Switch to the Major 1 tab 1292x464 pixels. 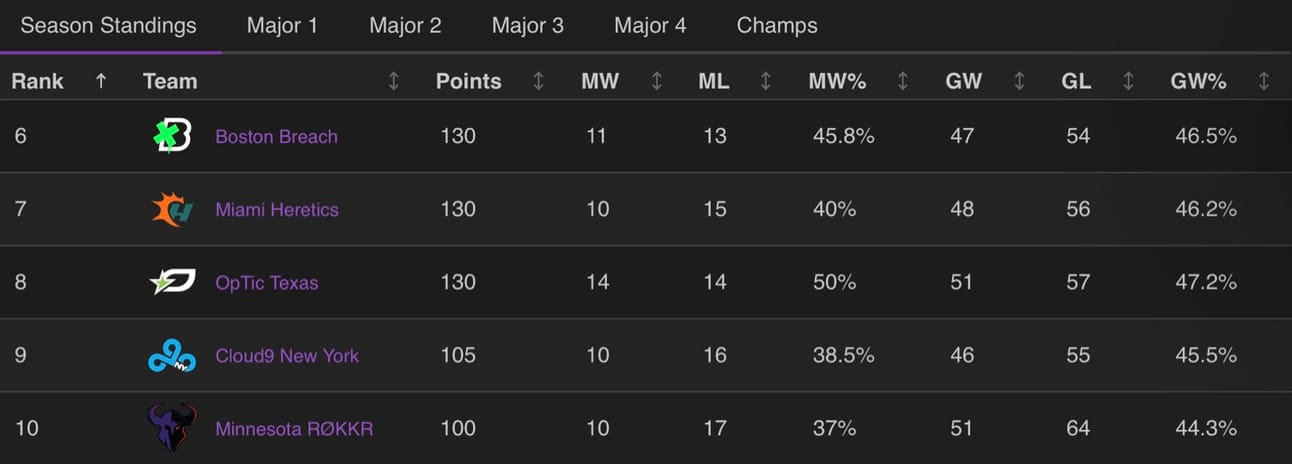point(282,26)
